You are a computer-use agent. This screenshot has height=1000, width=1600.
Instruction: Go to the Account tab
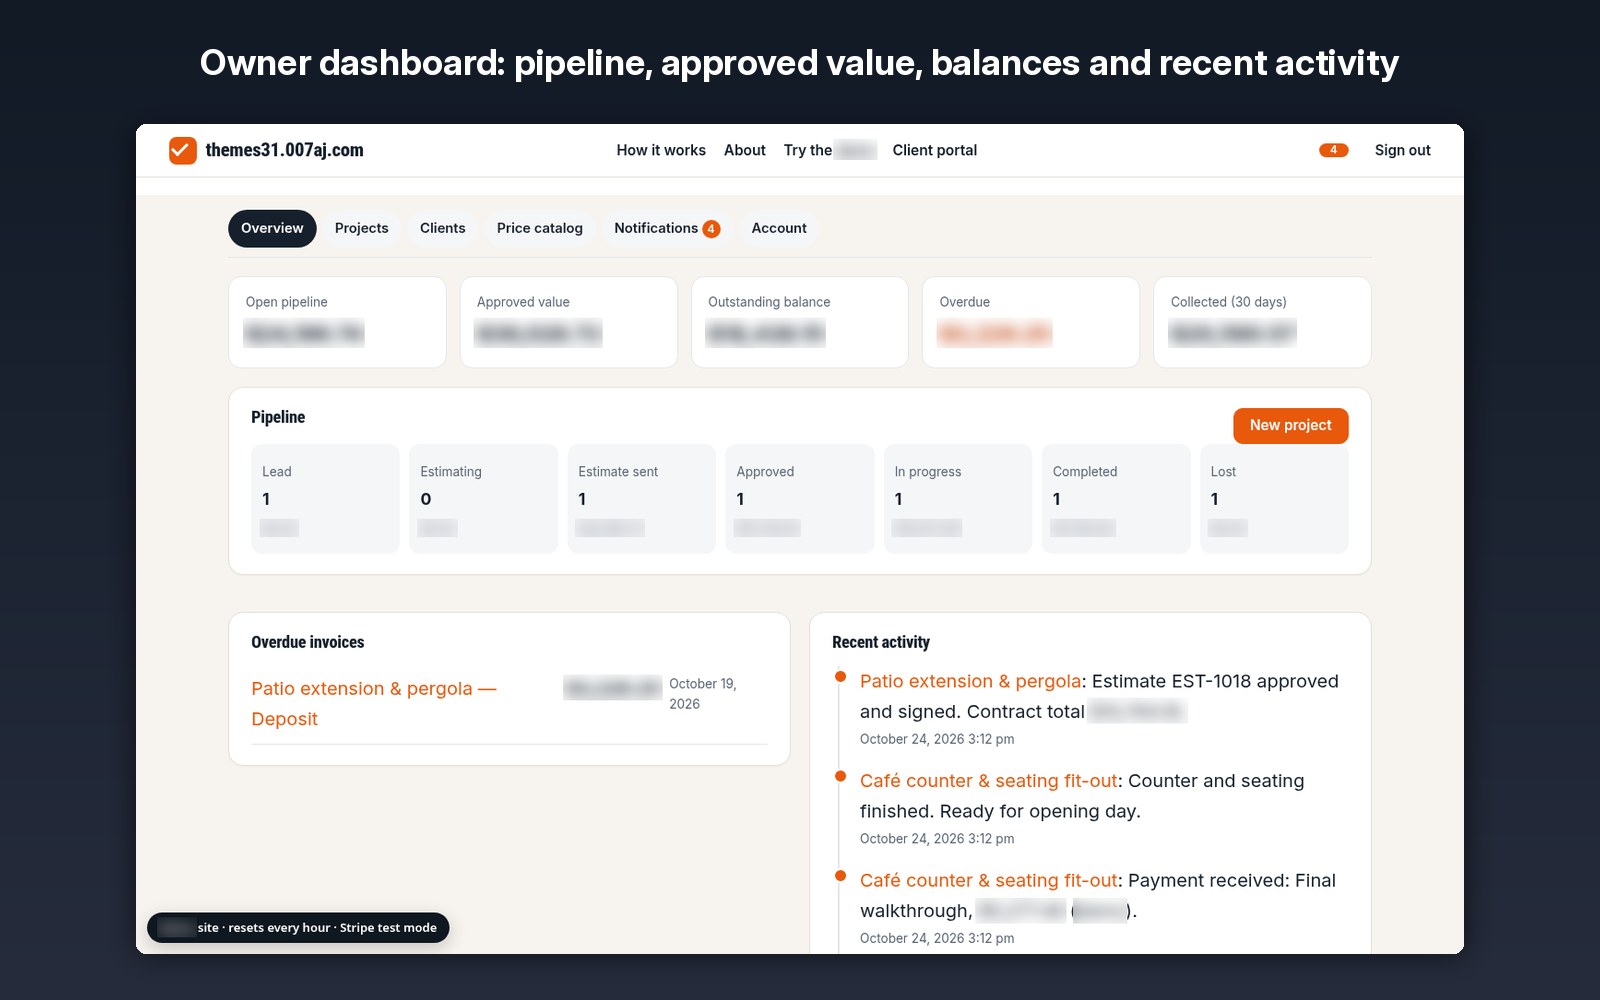[x=779, y=228]
